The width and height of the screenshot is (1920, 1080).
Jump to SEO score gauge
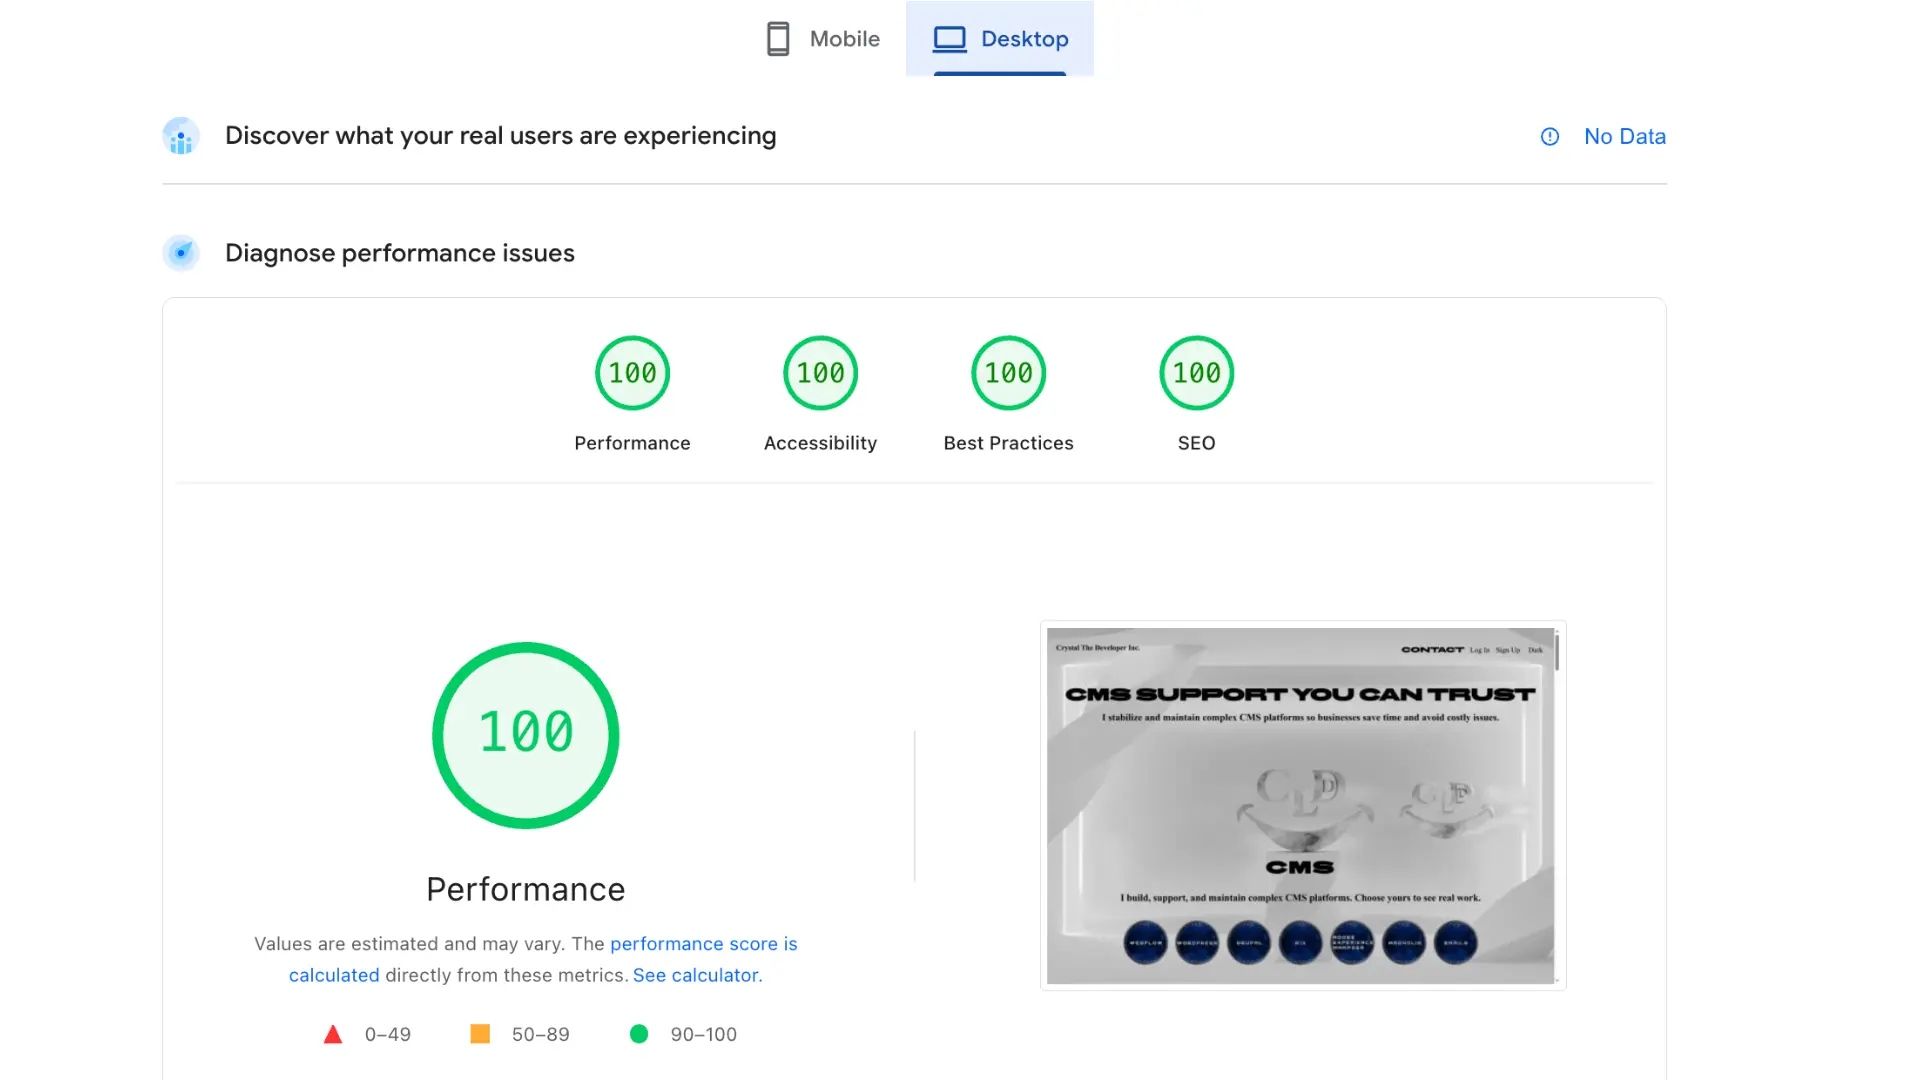[1196, 373]
